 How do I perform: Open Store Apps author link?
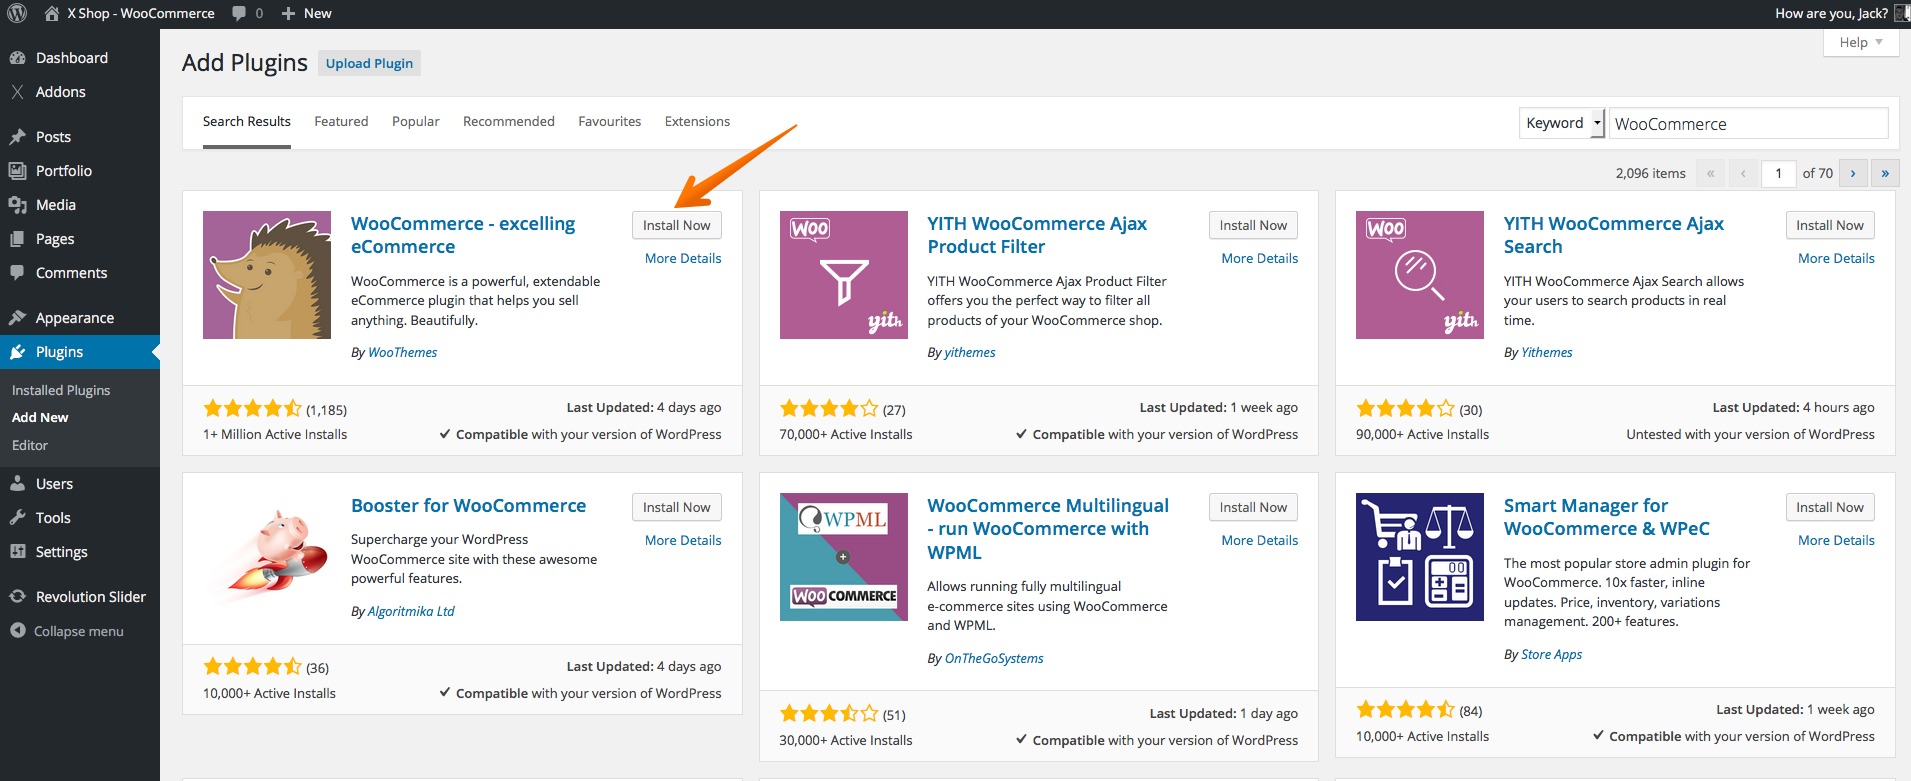(1551, 654)
